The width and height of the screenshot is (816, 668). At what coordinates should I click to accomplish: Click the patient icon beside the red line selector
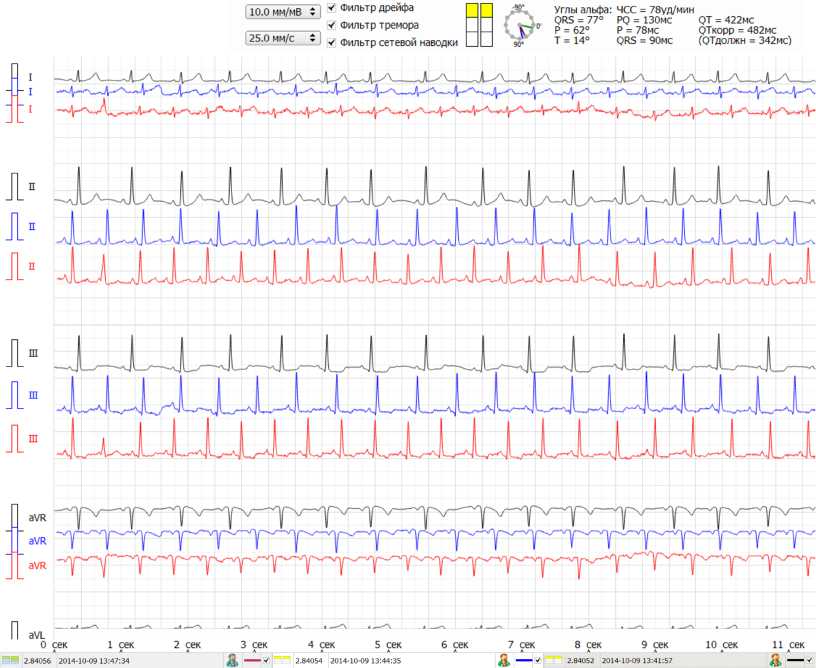[232, 660]
